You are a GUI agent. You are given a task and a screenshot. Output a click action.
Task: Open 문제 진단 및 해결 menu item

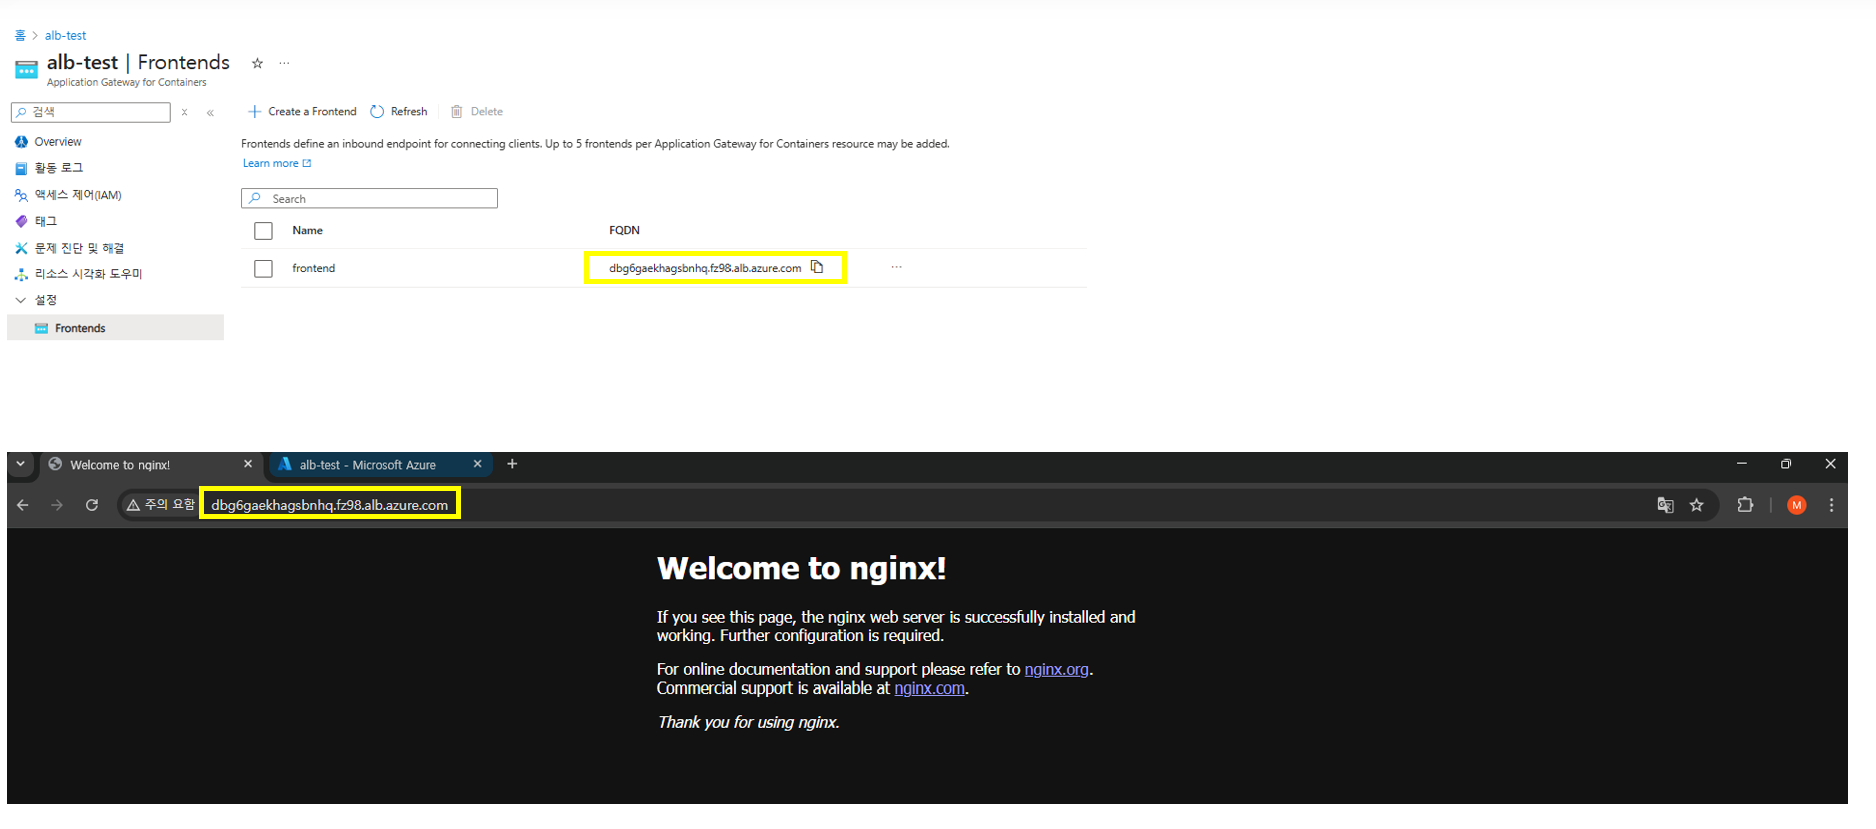click(x=79, y=248)
